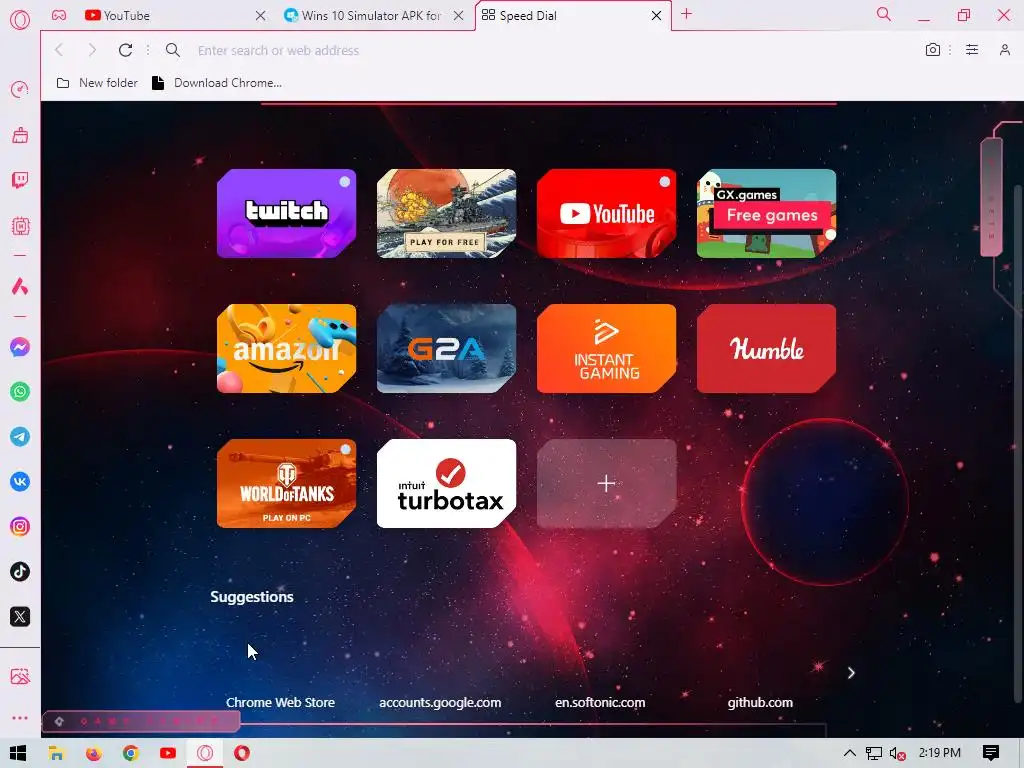Open the Instant Gaming tile

607,349
